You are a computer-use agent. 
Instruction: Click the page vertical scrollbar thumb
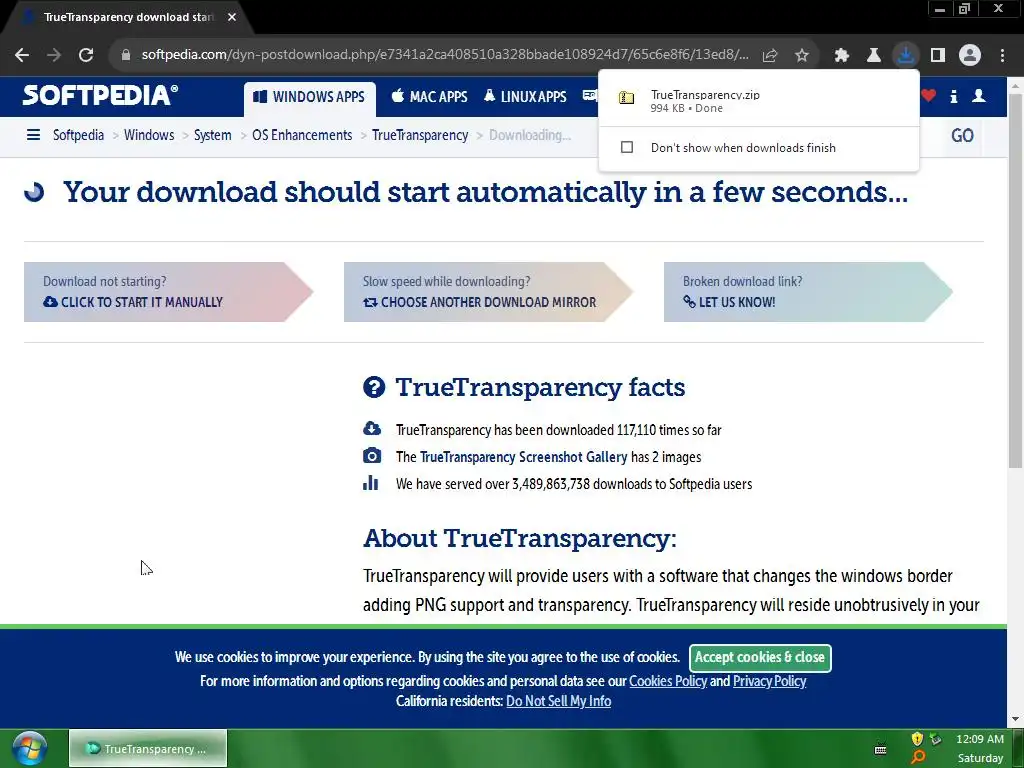point(1015,281)
